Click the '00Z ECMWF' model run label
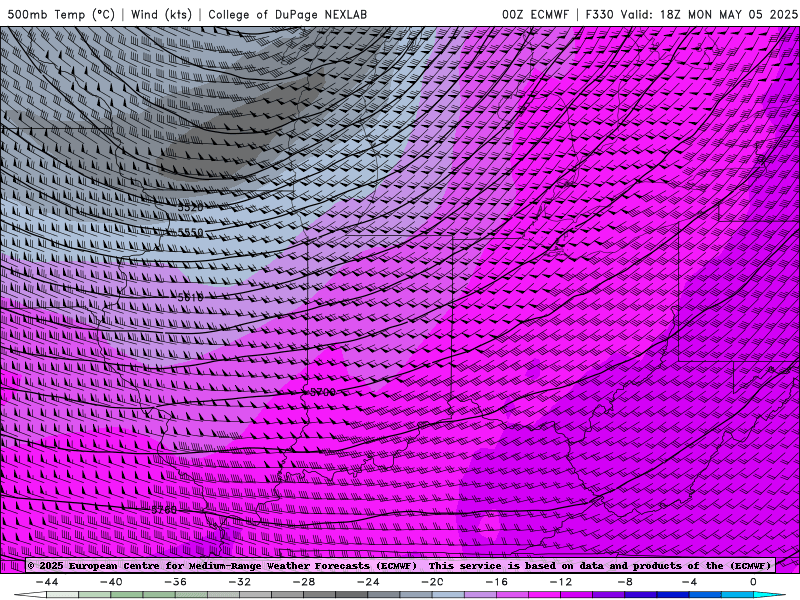Screen dimensions: 800x600 tap(535, 14)
